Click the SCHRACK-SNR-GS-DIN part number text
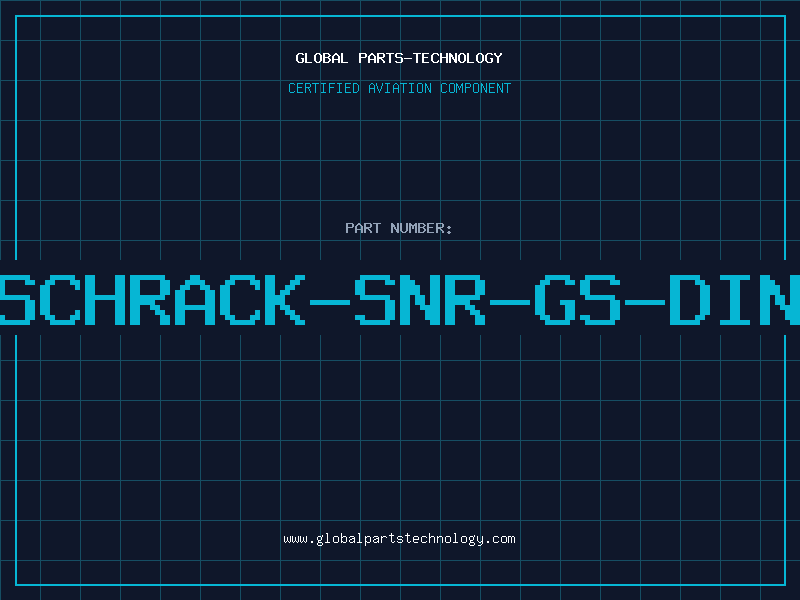Image resolution: width=800 pixels, height=600 pixels. pos(400,300)
